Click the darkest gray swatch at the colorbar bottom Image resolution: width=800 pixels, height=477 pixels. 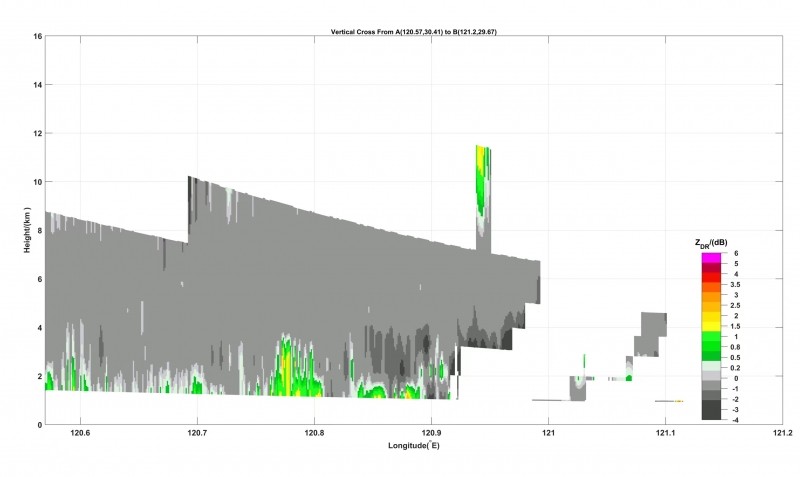coord(710,414)
